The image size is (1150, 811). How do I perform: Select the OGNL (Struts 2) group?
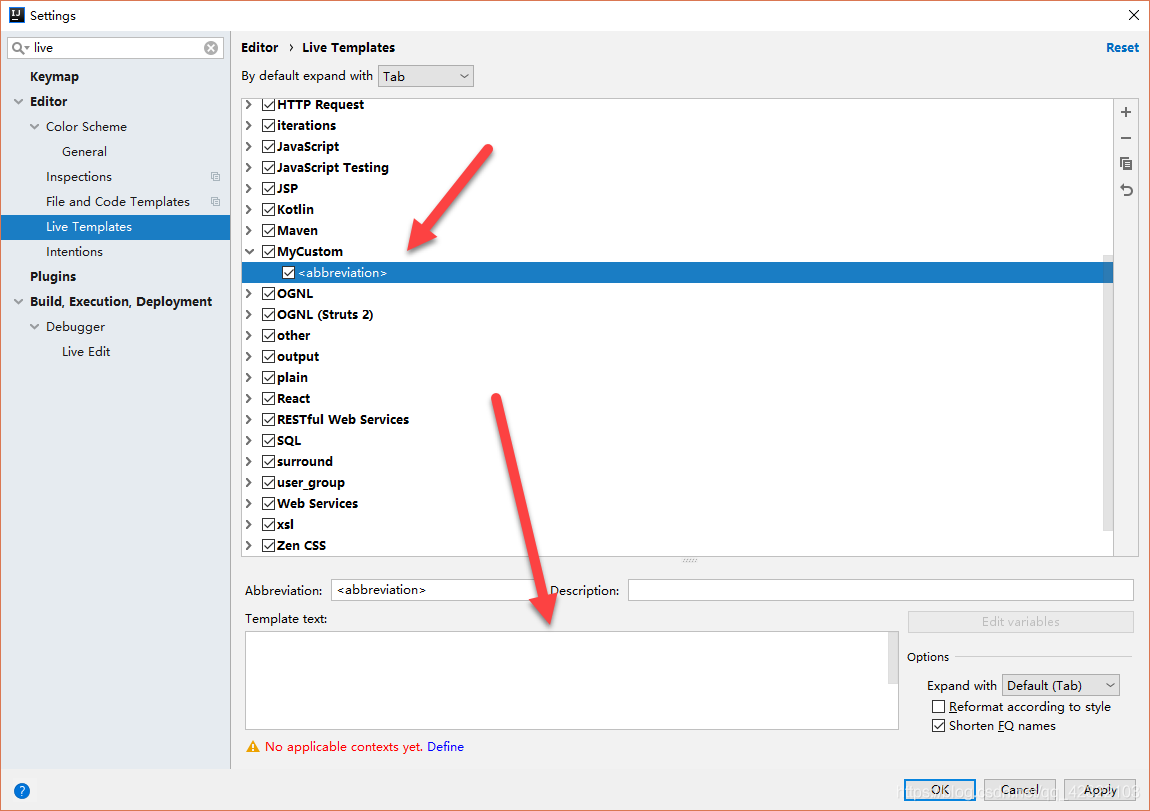[x=325, y=315]
